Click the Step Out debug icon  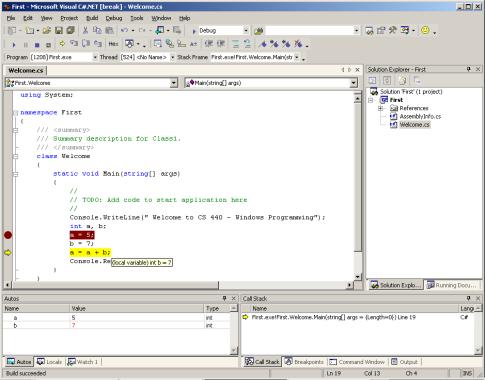pyautogui.click(x=97, y=44)
